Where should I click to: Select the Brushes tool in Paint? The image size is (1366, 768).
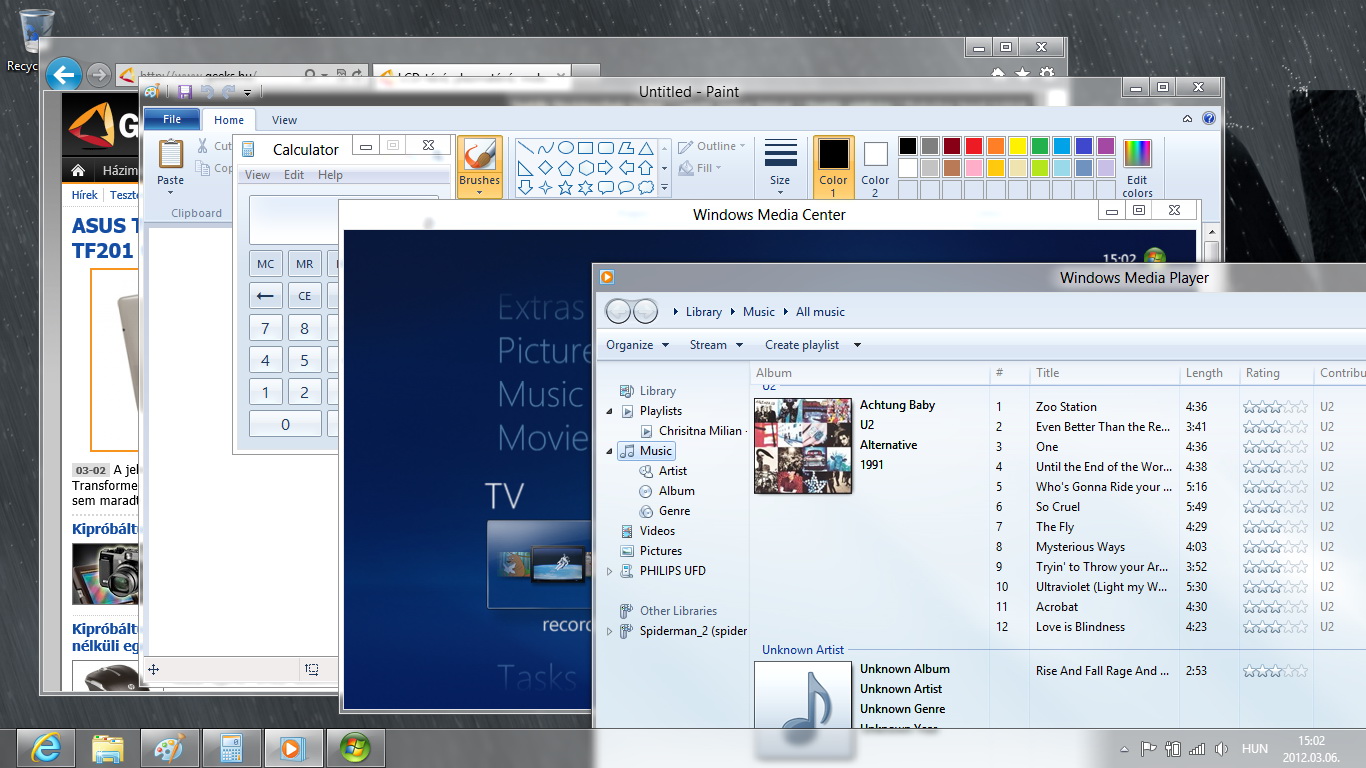pyautogui.click(x=479, y=165)
